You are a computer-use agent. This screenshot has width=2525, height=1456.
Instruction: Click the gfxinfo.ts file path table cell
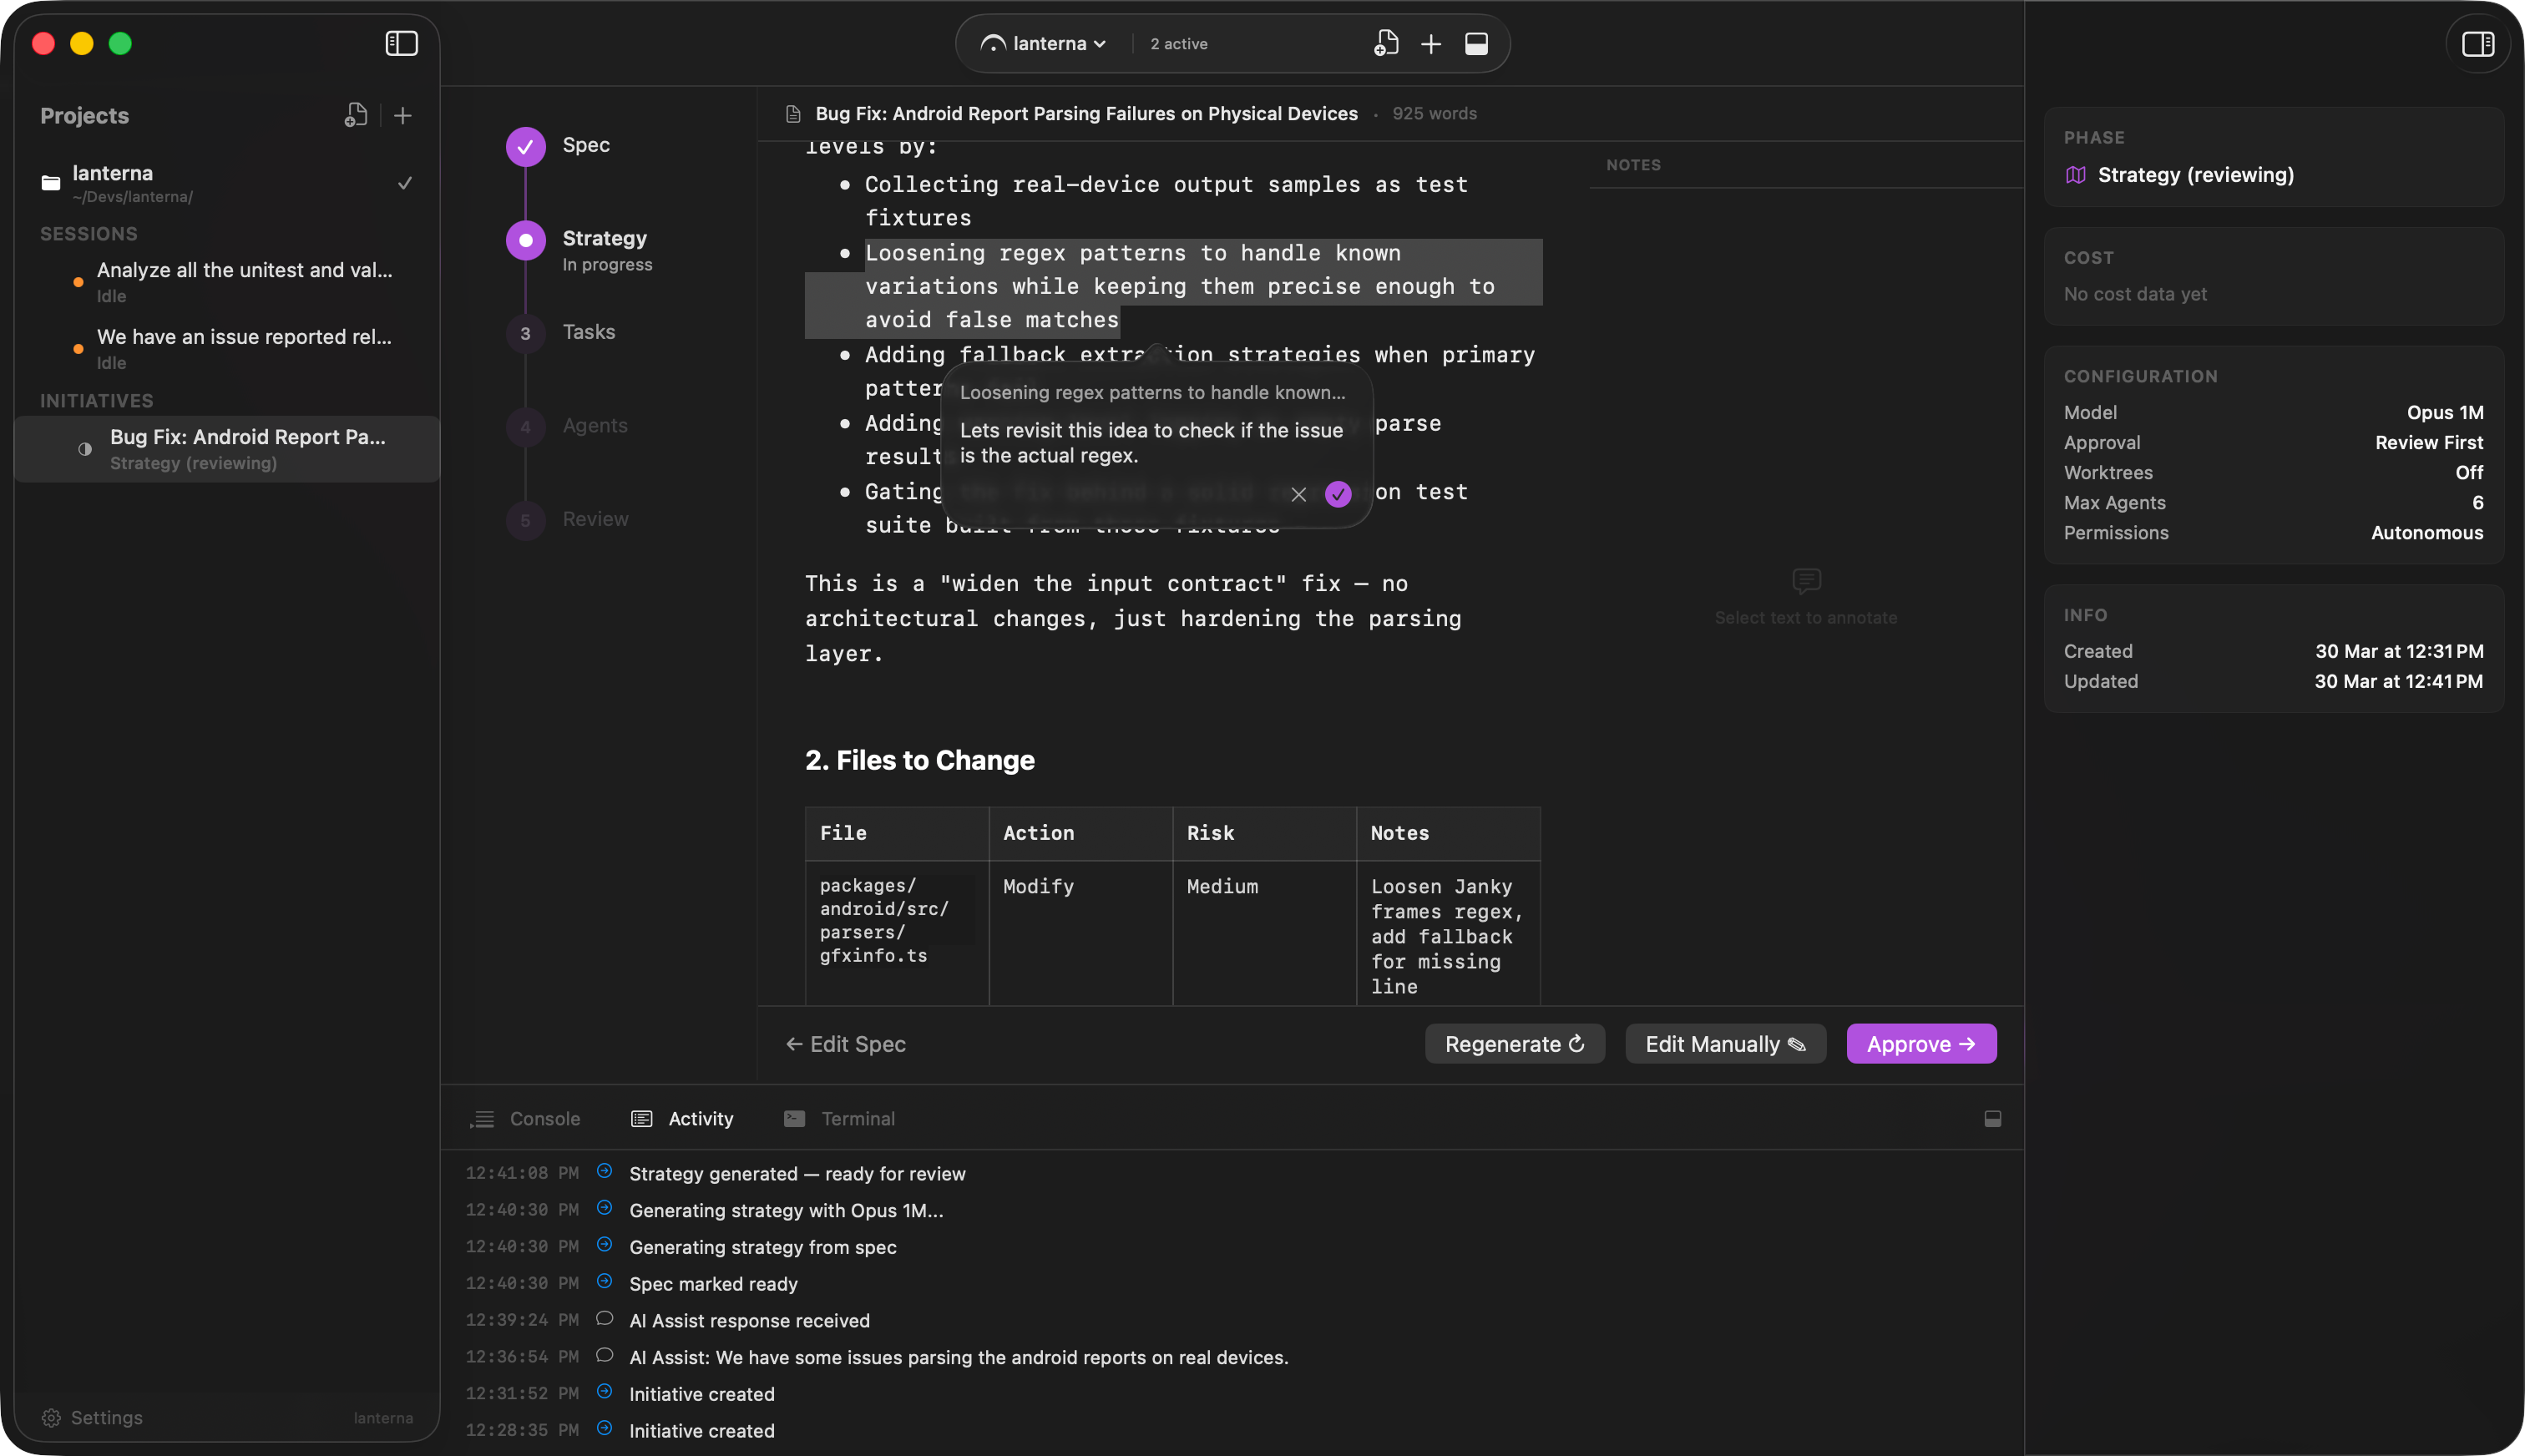coord(896,933)
